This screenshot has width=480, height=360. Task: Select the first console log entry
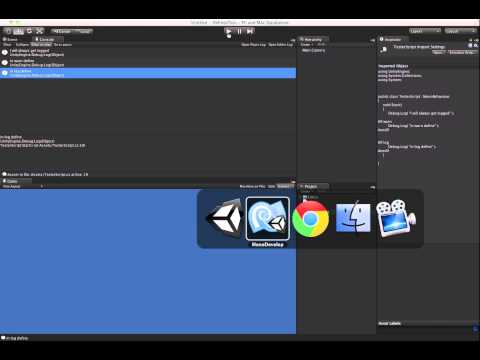[x=148, y=52]
